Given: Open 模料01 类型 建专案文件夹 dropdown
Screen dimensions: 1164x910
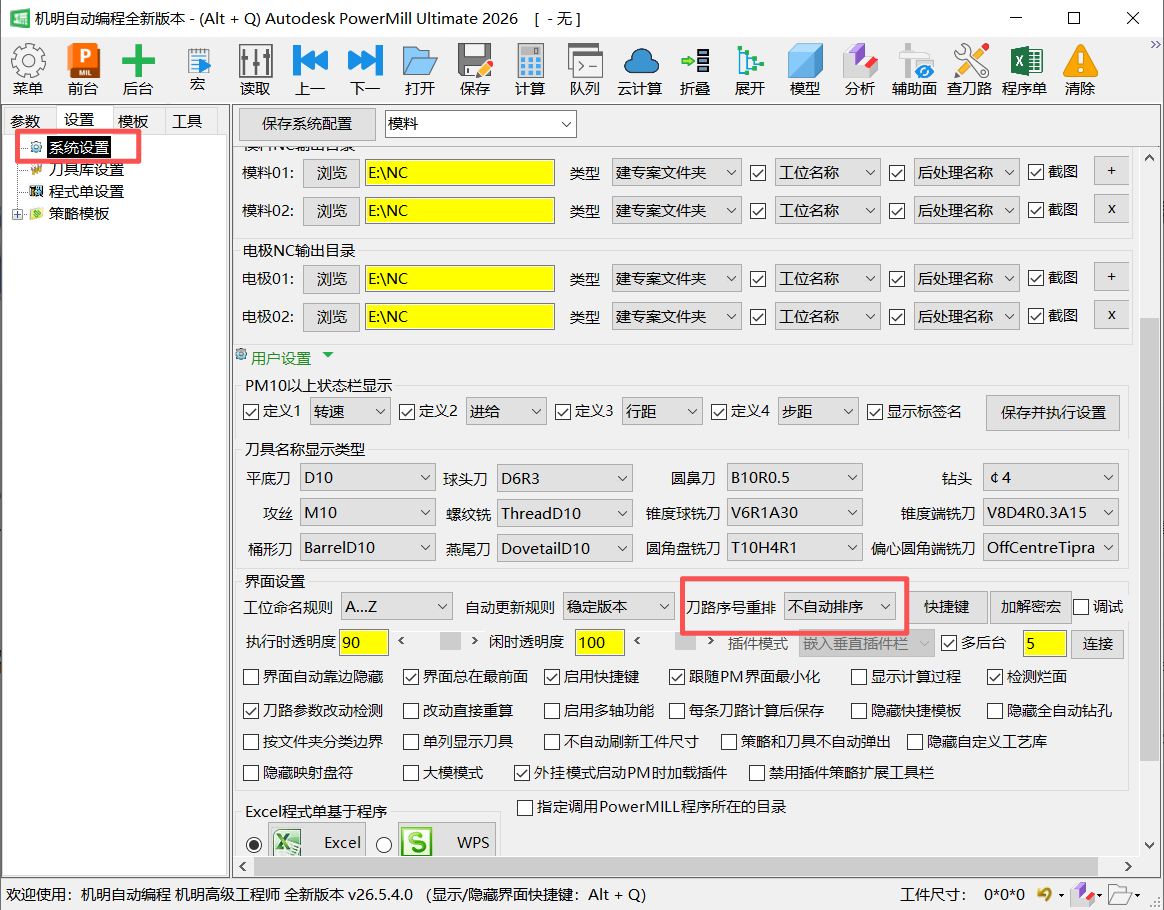Looking at the screenshot, I should tap(676, 173).
